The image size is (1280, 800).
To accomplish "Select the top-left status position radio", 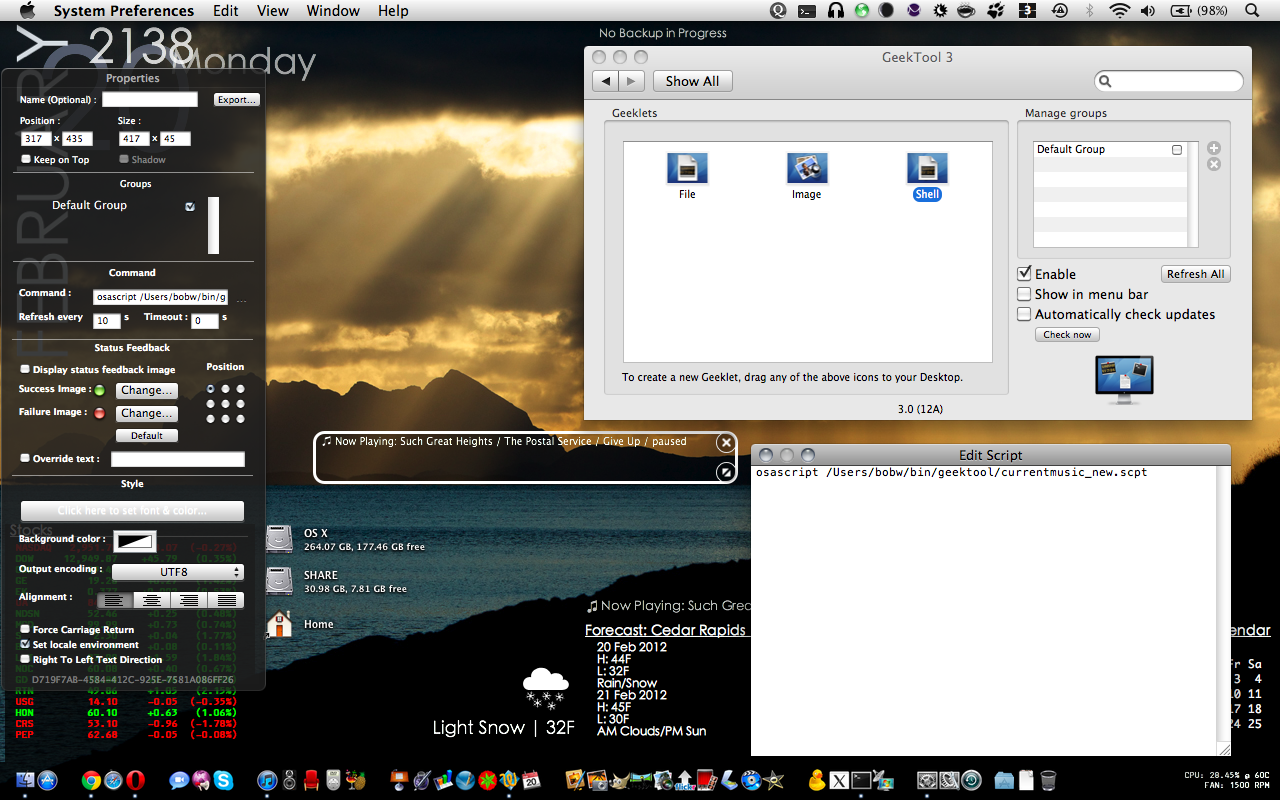I will click(210, 389).
